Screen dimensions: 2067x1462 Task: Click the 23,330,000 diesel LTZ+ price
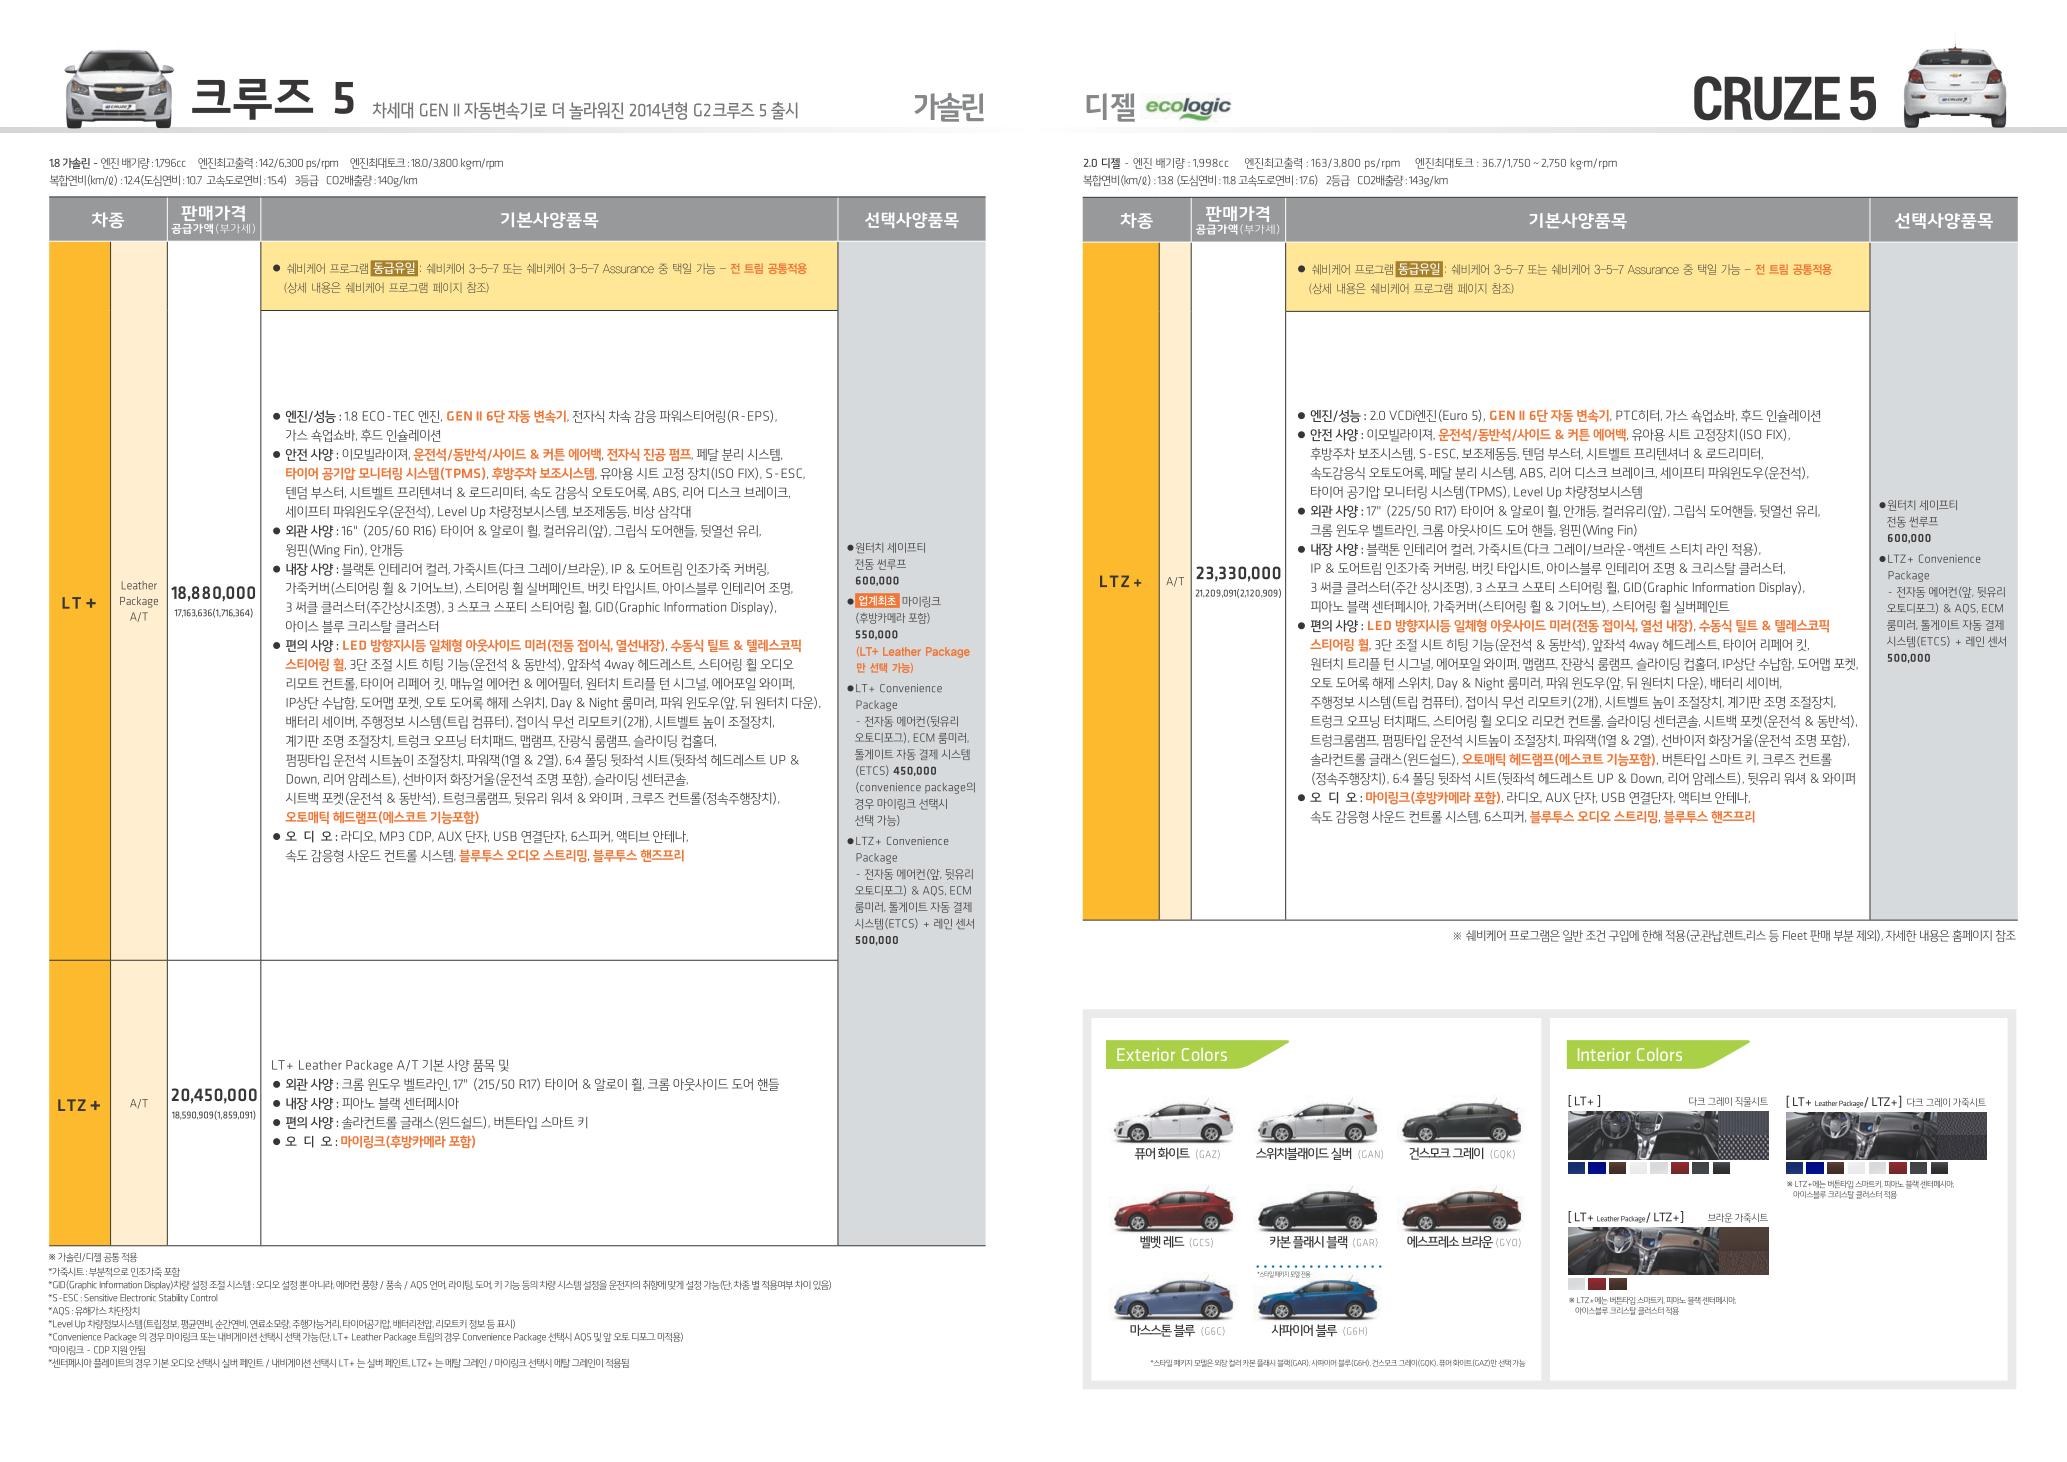click(1237, 573)
